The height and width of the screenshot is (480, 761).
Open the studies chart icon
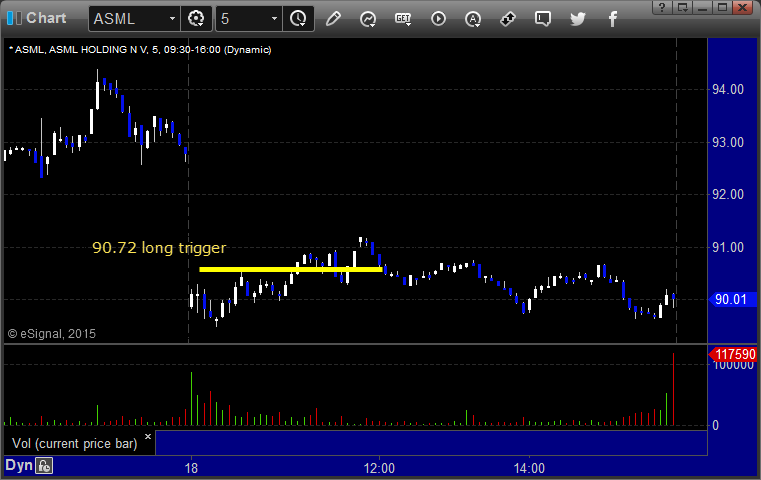368,19
